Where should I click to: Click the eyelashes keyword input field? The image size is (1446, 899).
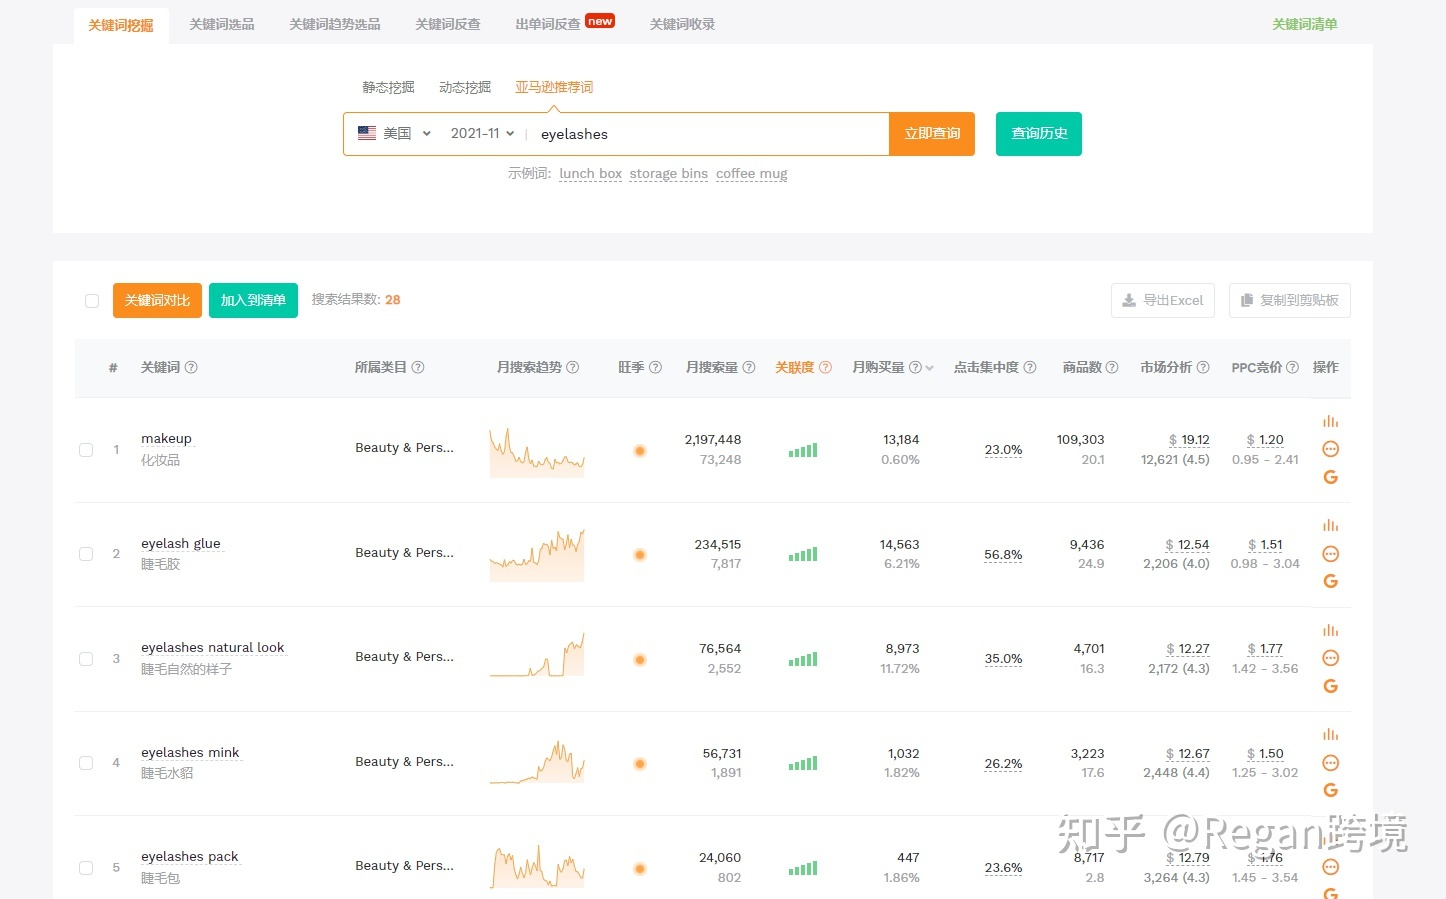pyautogui.click(x=700, y=133)
